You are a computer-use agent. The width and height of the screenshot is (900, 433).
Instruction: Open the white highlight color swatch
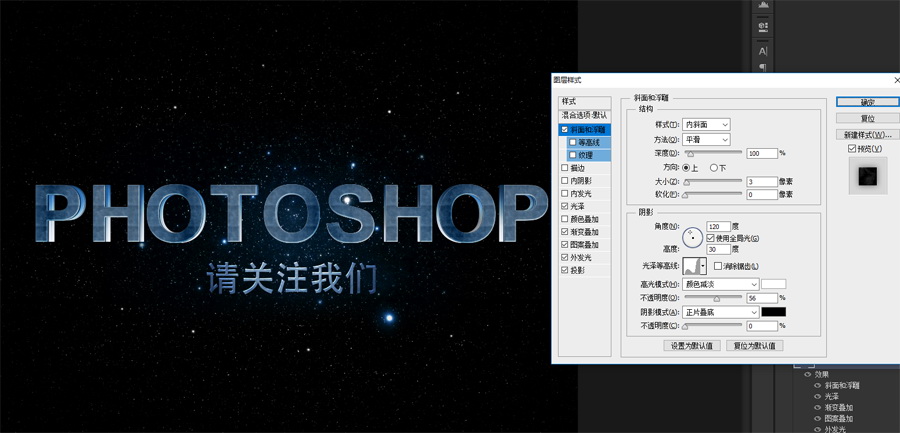pyautogui.click(x=774, y=284)
